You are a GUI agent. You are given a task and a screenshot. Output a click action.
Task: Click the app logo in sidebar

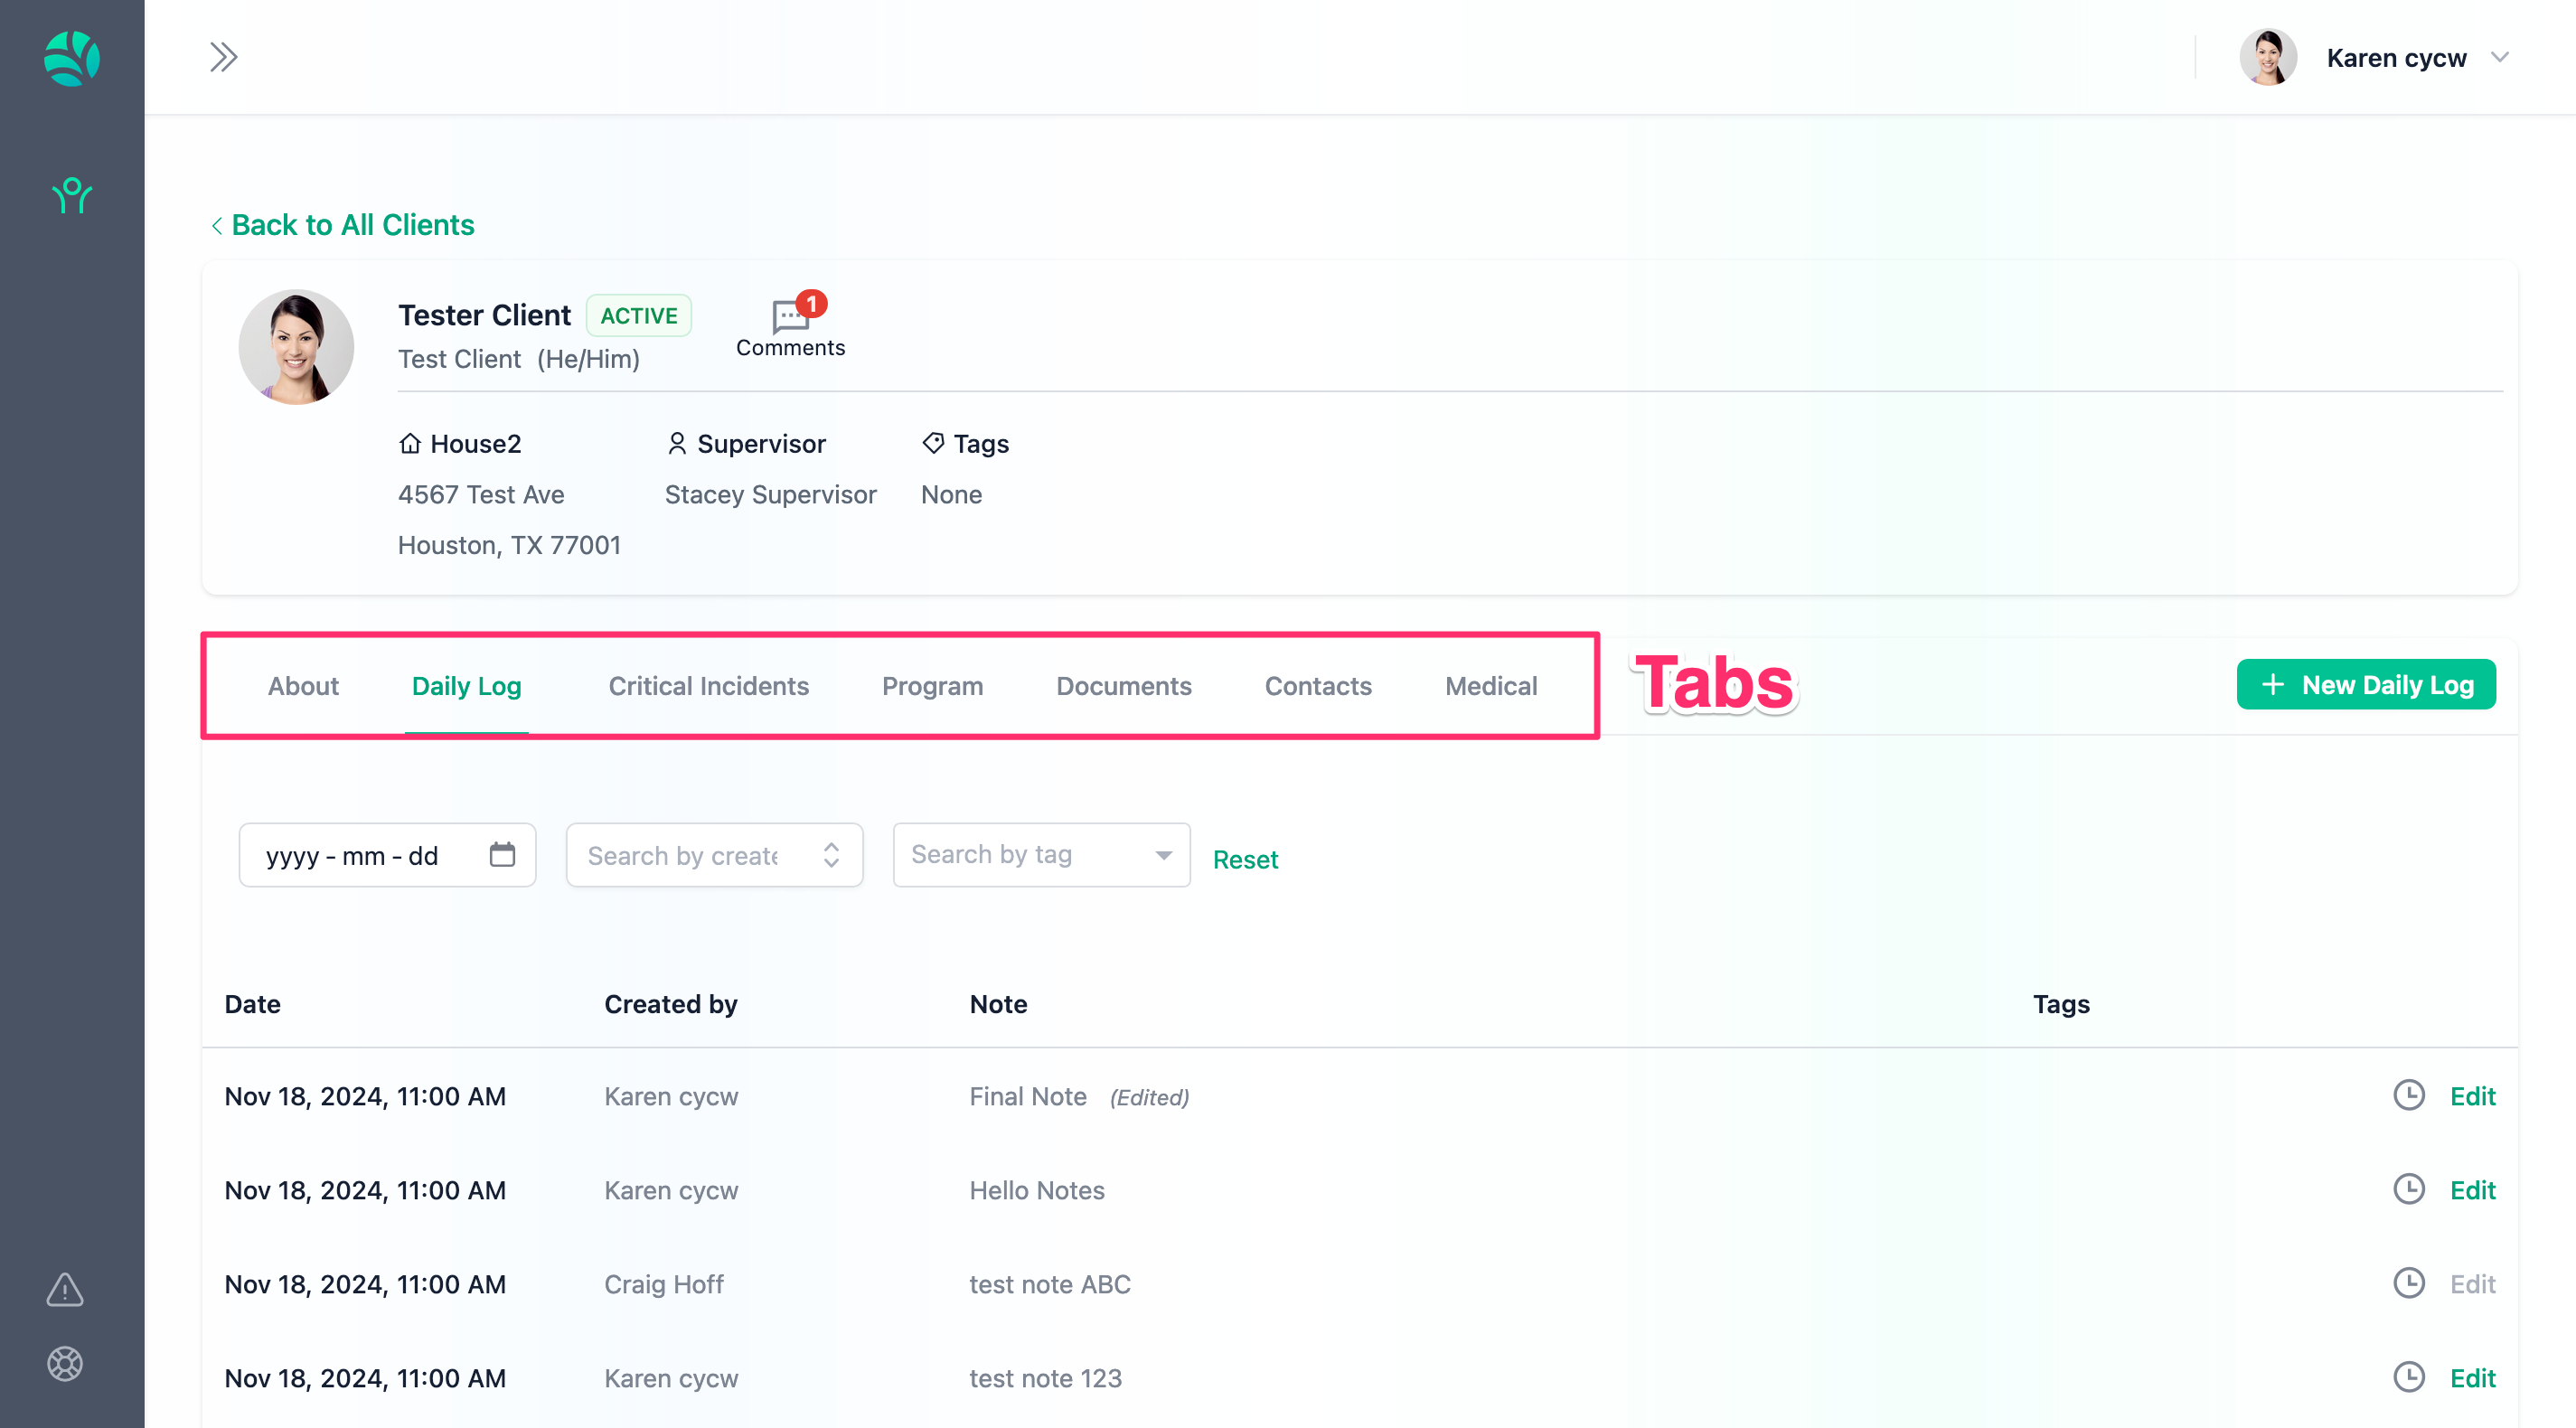[72, 58]
